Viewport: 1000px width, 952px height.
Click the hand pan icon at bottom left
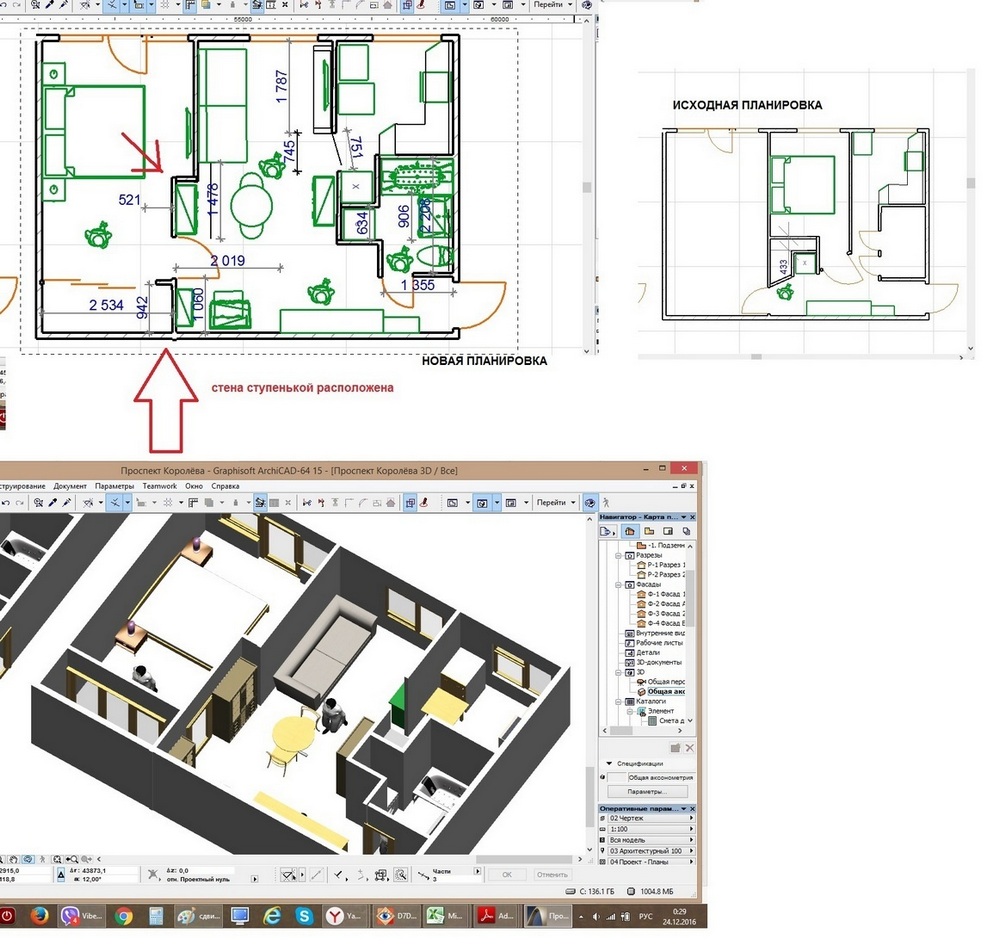point(14,859)
